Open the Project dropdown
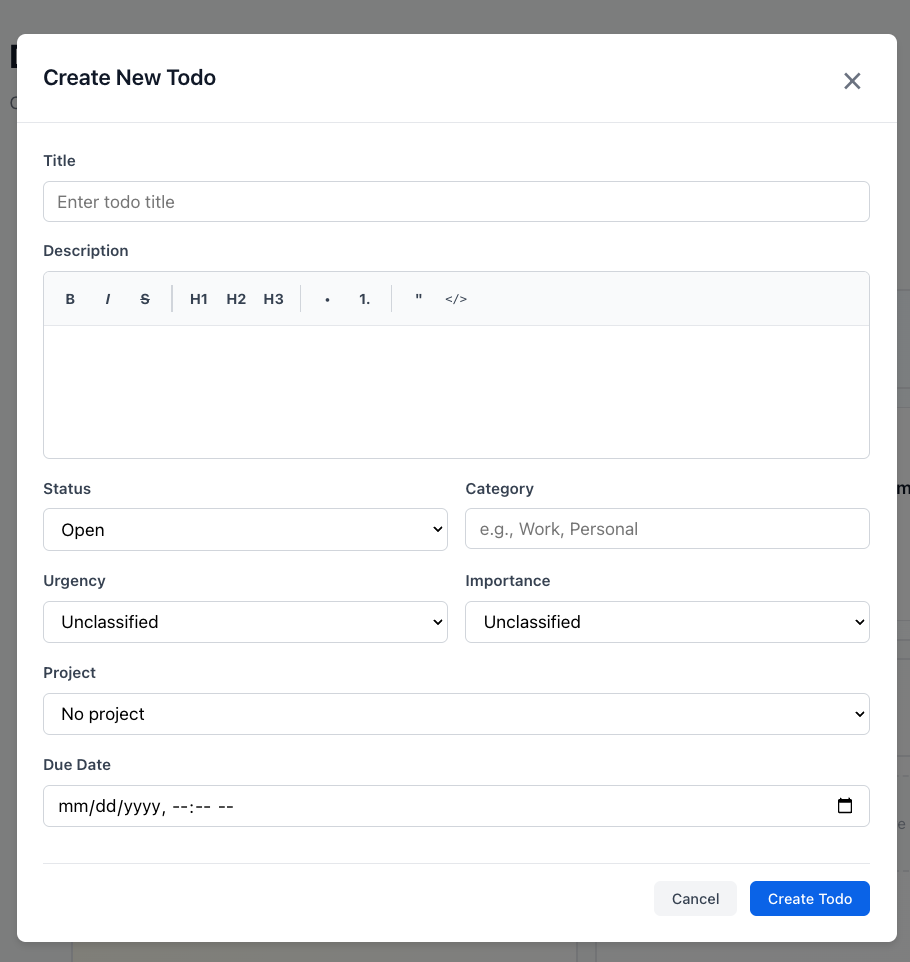 (456, 714)
